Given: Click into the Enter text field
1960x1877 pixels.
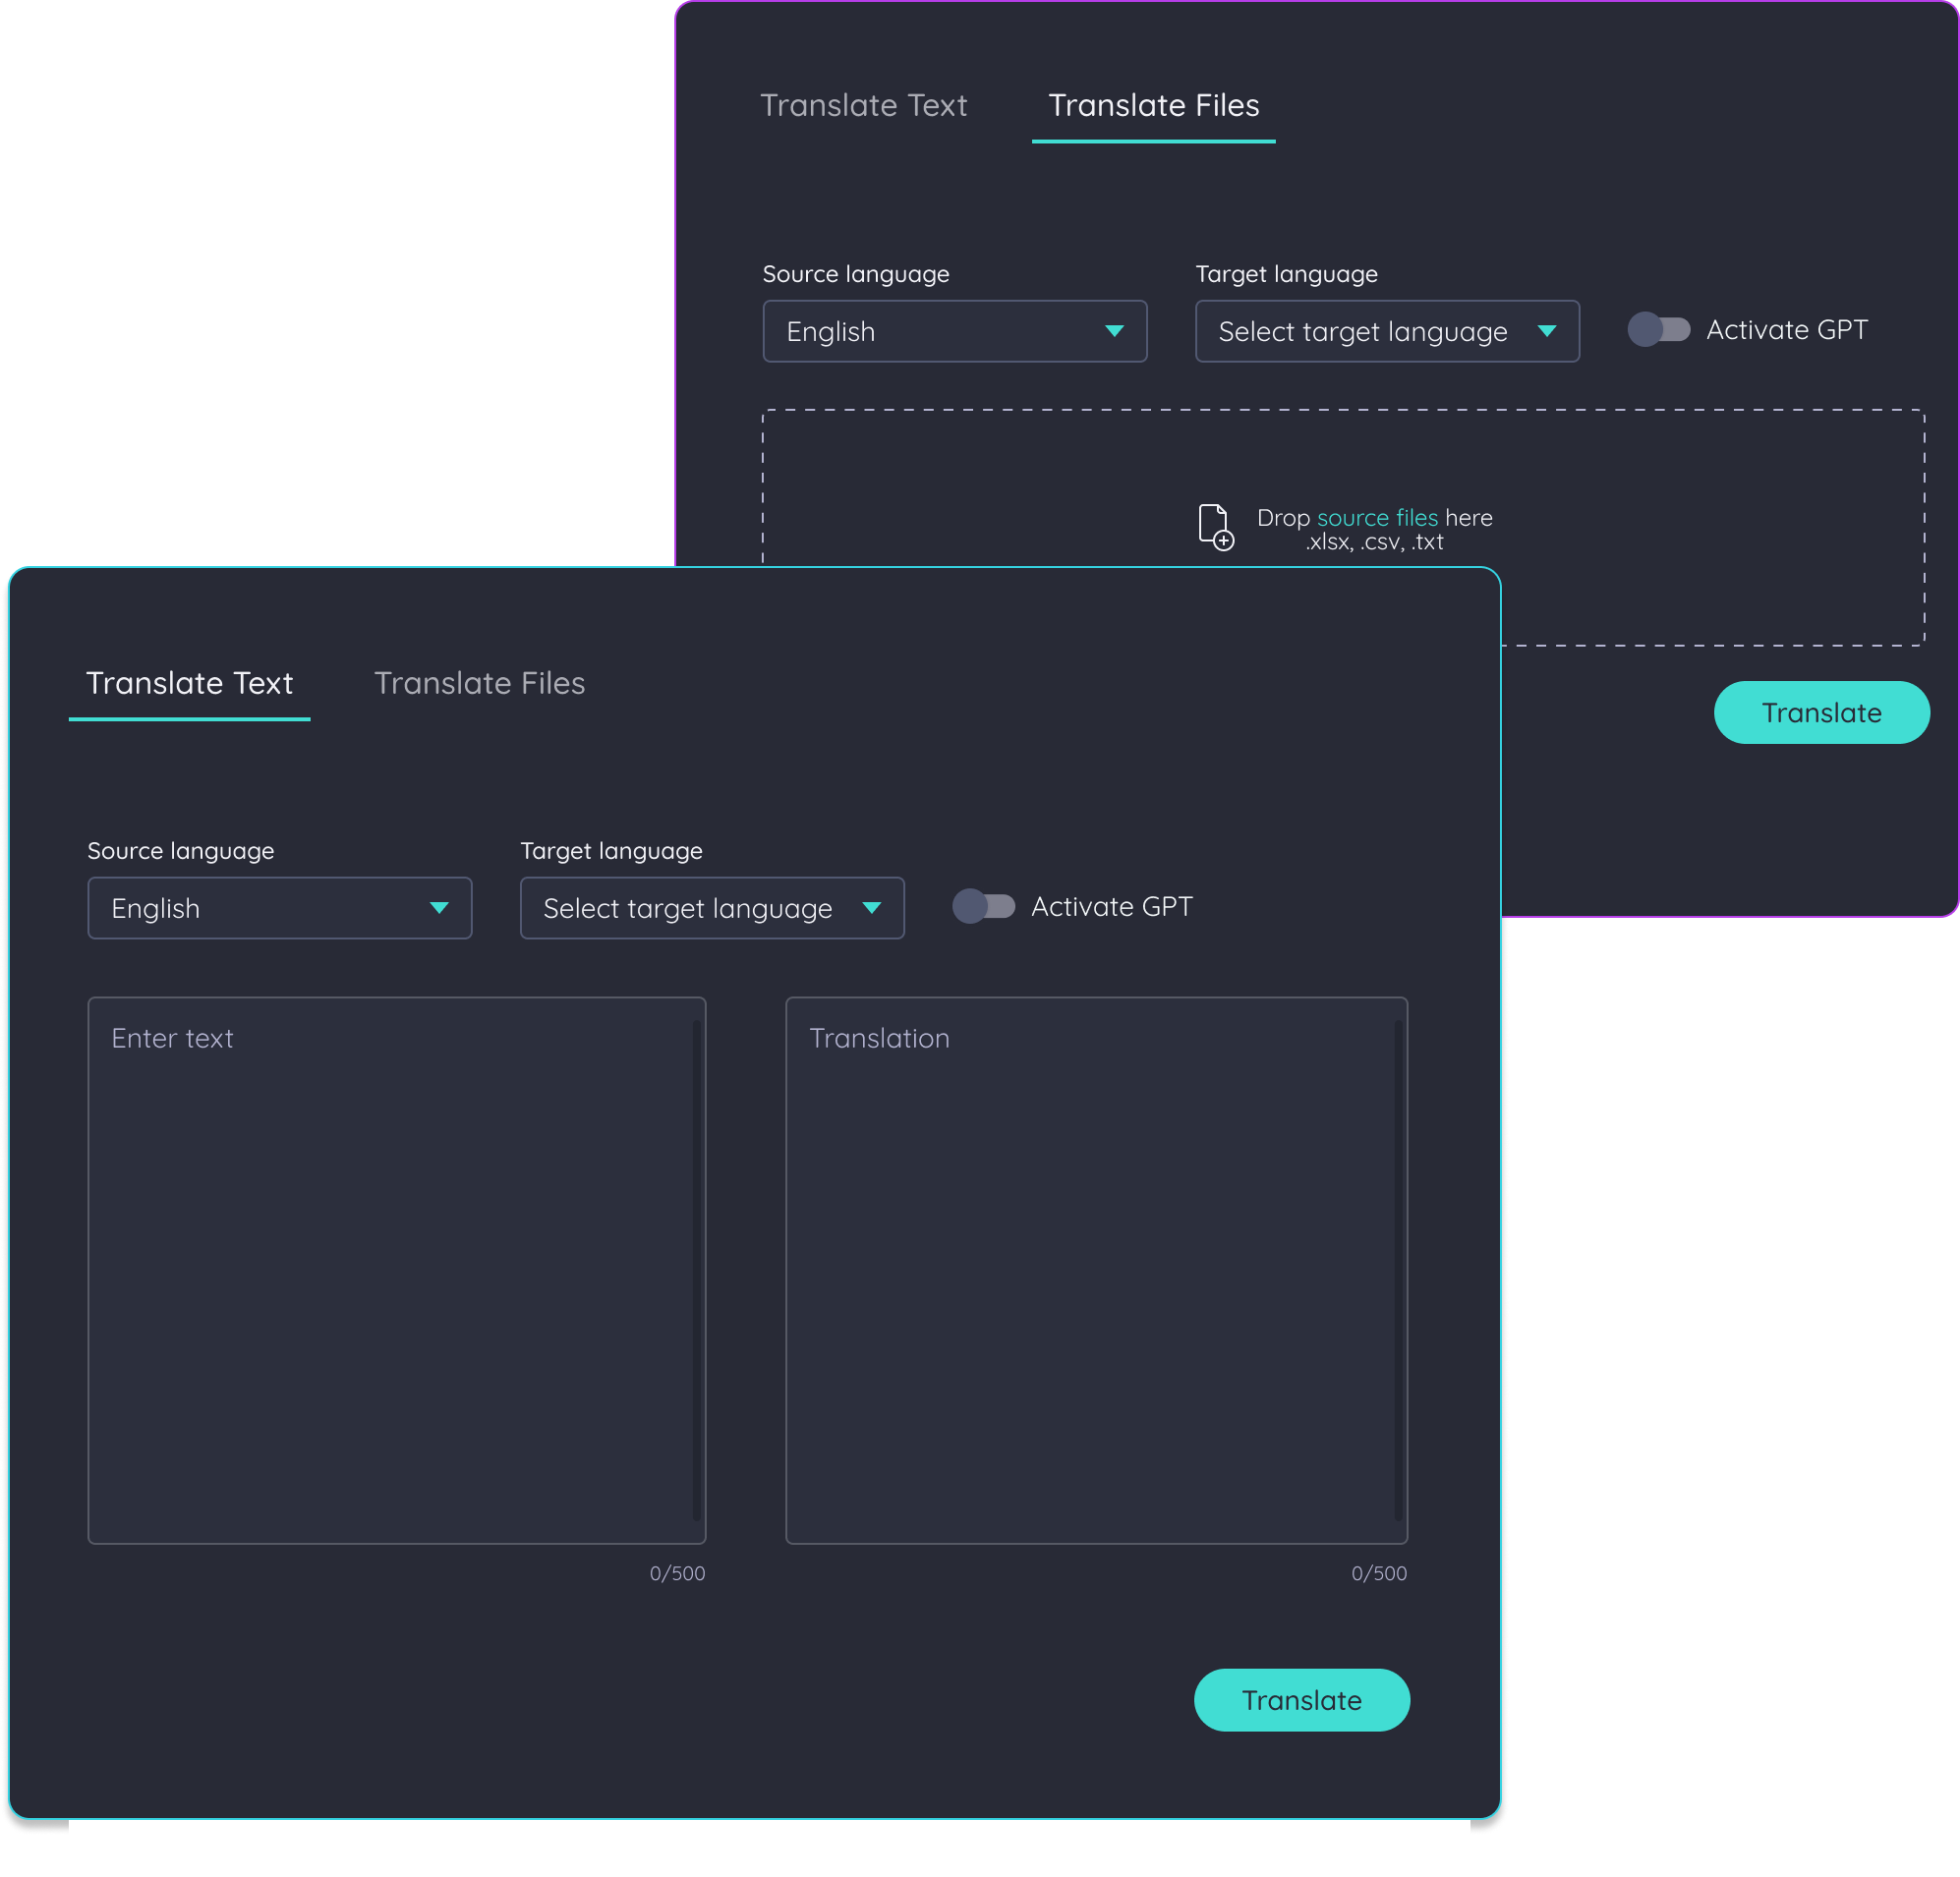Looking at the screenshot, I should (x=395, y=1270).
